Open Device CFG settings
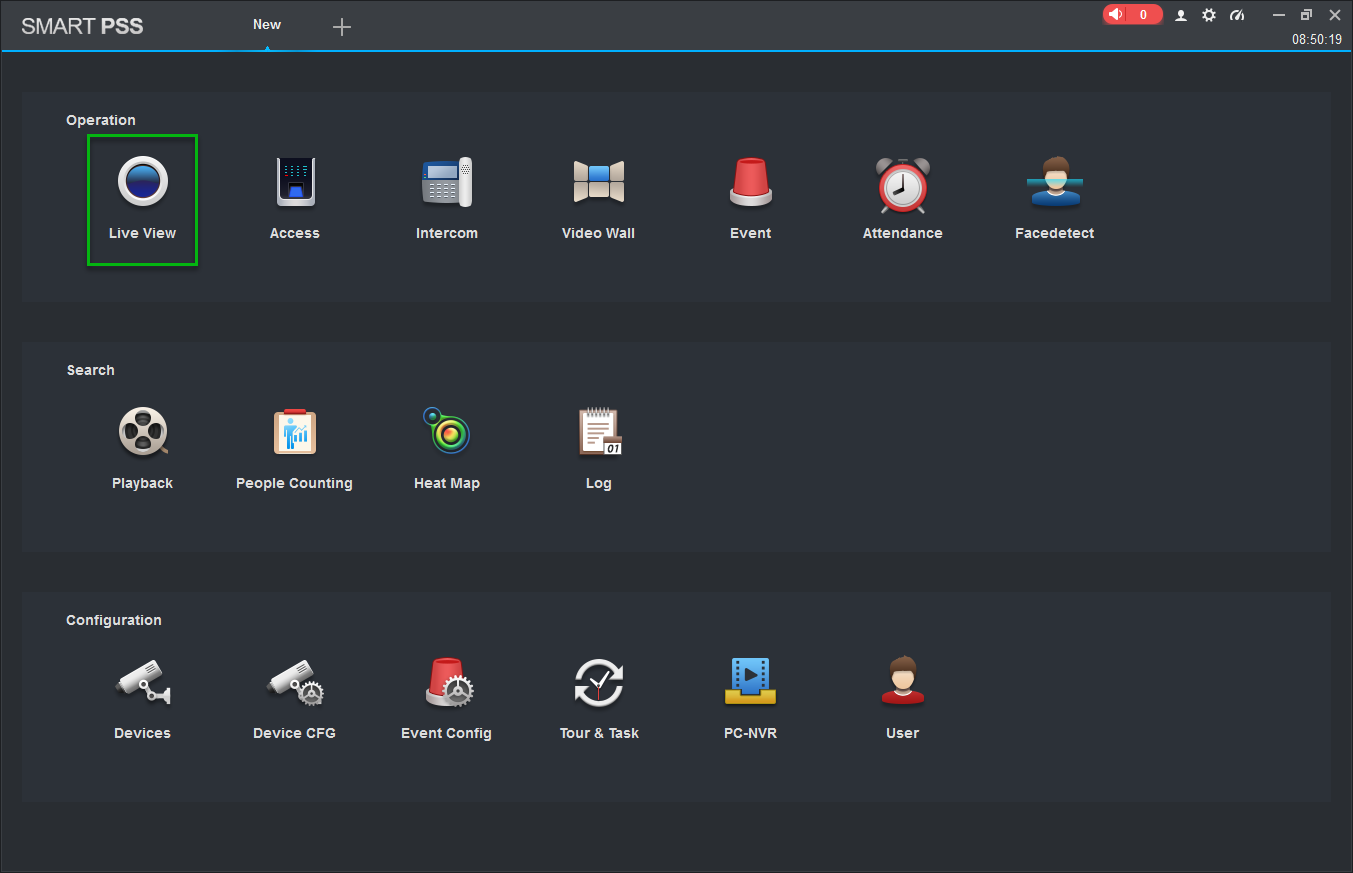The height and width of the screenshot is (873, 1353). point(295,700)
